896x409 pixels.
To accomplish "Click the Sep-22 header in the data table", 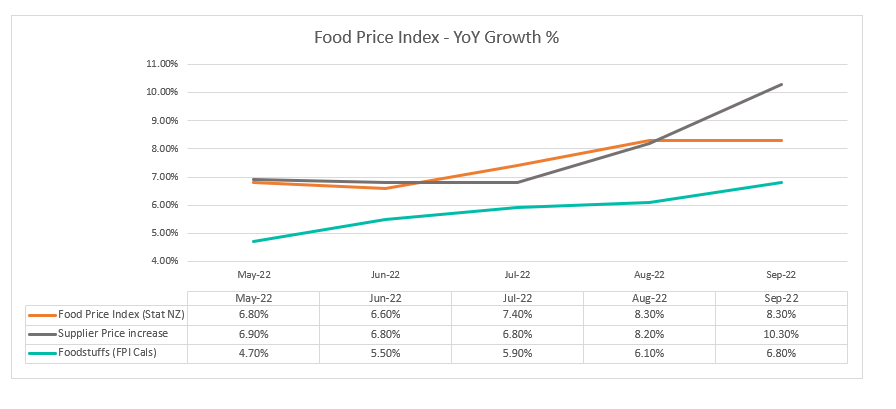I will click(x=779, y=297).
